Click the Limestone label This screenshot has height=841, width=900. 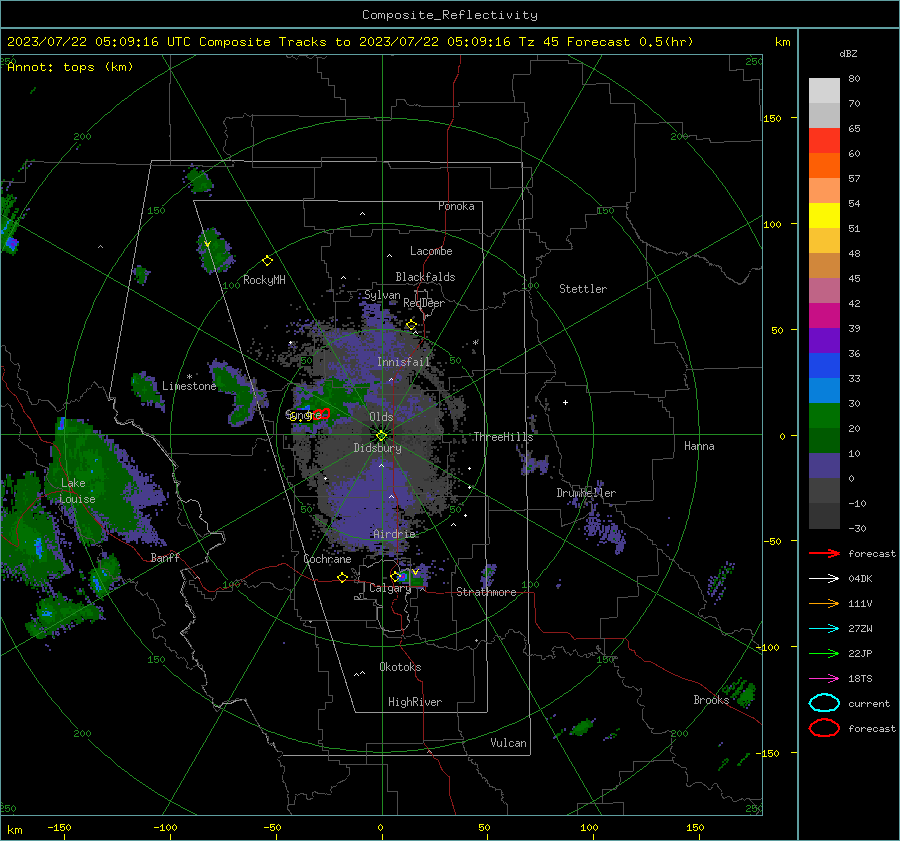tap(189, 386)
